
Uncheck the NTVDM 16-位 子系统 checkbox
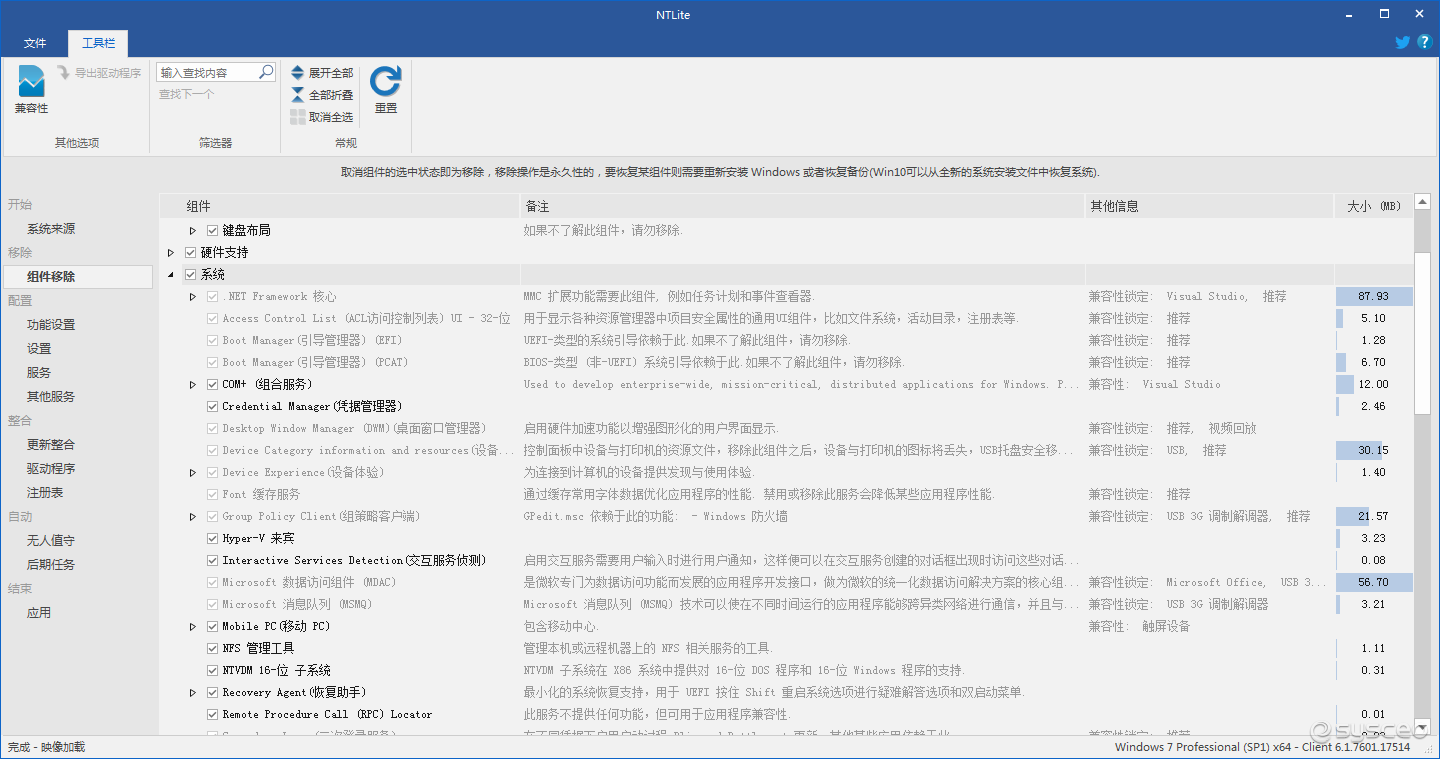pyautogui.click(x=212, y=671)
